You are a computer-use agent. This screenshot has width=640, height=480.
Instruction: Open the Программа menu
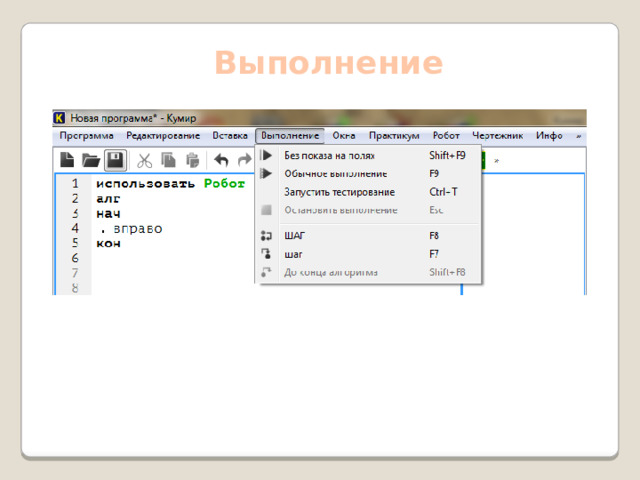tap(87, 136)
